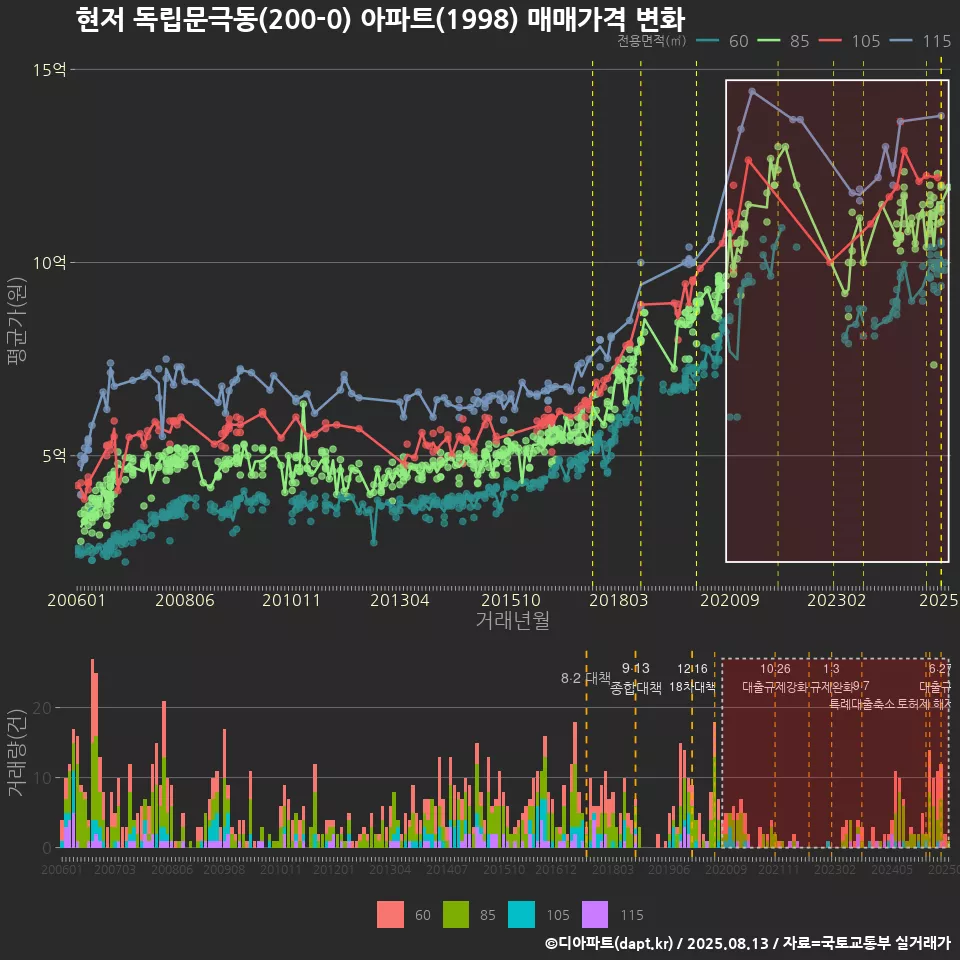The height and width of the screenshot is (960, 960).
Task: Click the 10억 price axis label
Action: pos(50,263)
